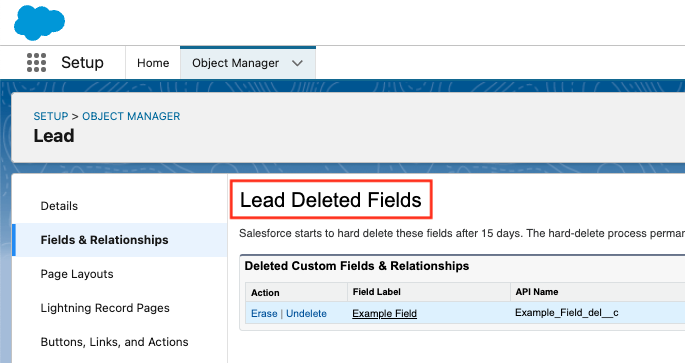Erase the Example Field
Screen dimensions: 685x363
click(264, 314)
